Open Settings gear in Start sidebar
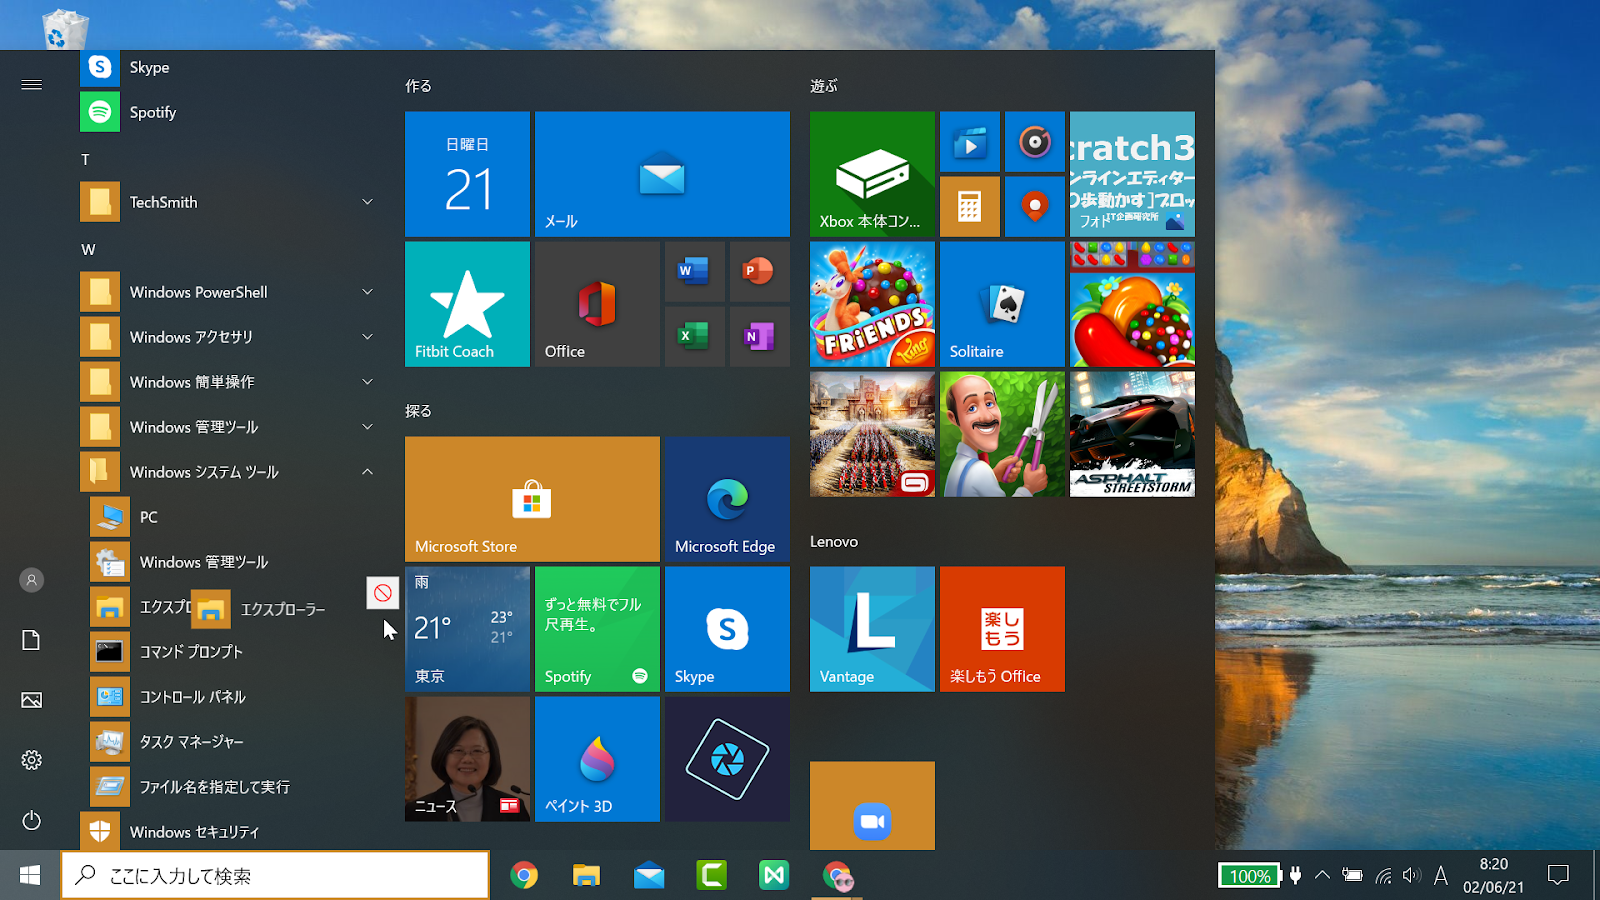Screen dimensions: 1600x900 click(x=31, y=760)
